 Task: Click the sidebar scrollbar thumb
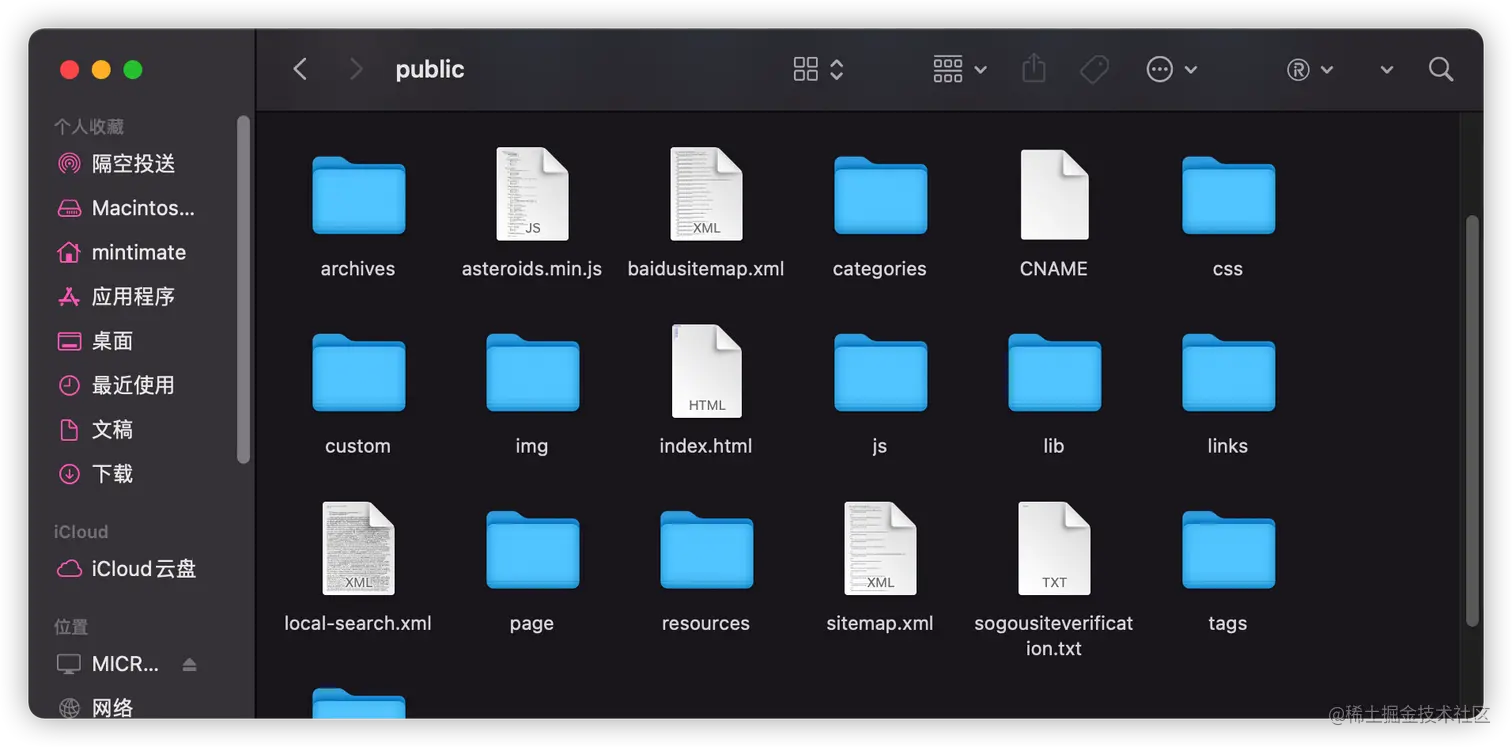click(243, 290)
